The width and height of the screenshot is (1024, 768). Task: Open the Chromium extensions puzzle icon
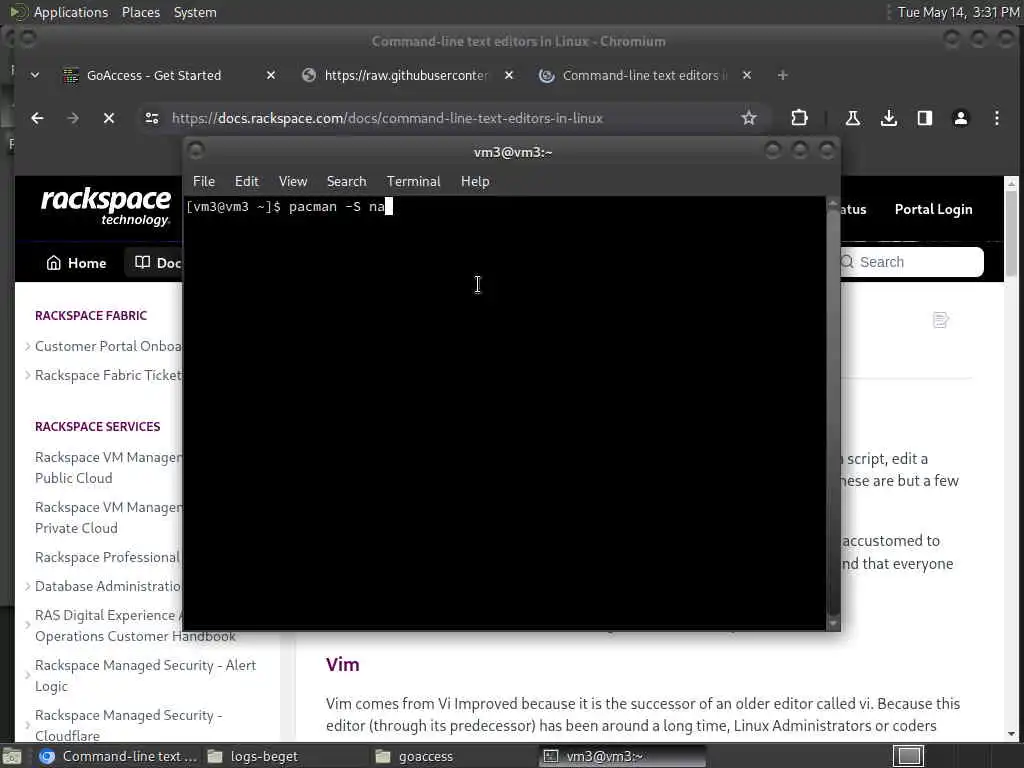[799, 118]
